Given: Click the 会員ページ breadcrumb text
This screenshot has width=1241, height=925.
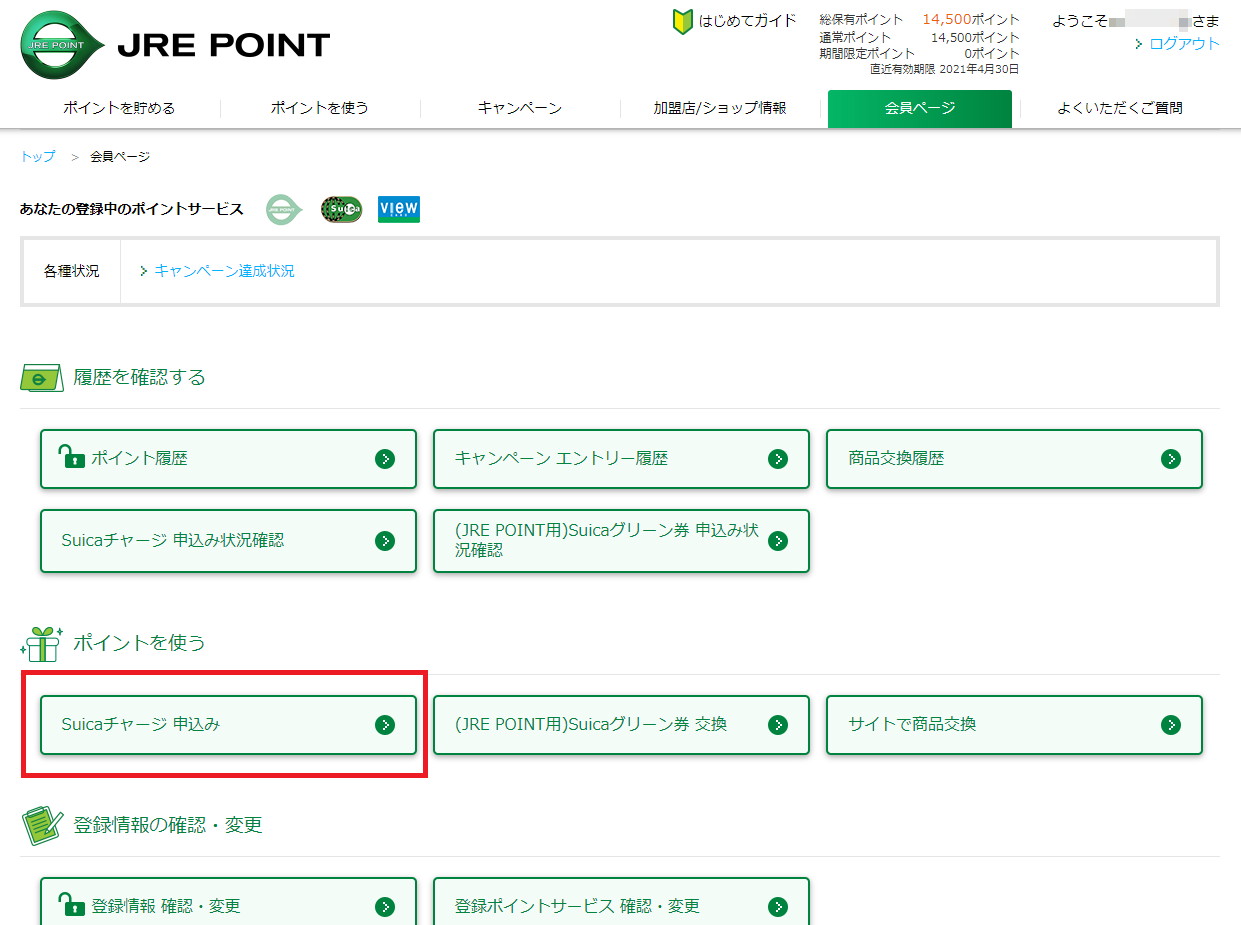Looking at the screenshot, I should [x=120, y=157].
